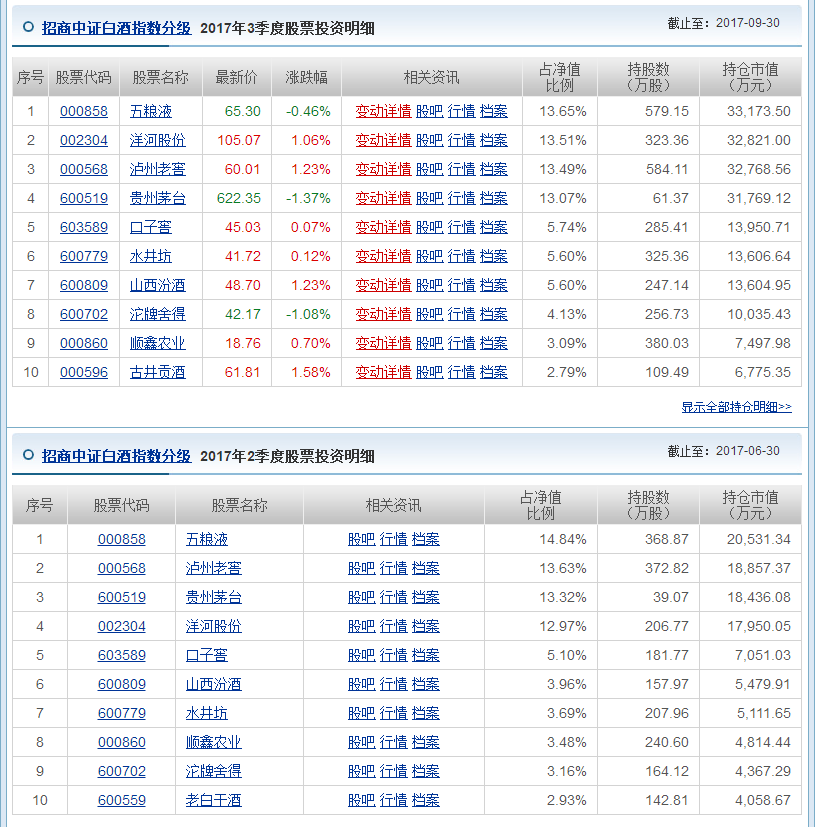Viewport: 819px width, 827px height.
Task: Open 股吧 for 顺鑫农业 in Q2 table
Action: coord(359,742)
